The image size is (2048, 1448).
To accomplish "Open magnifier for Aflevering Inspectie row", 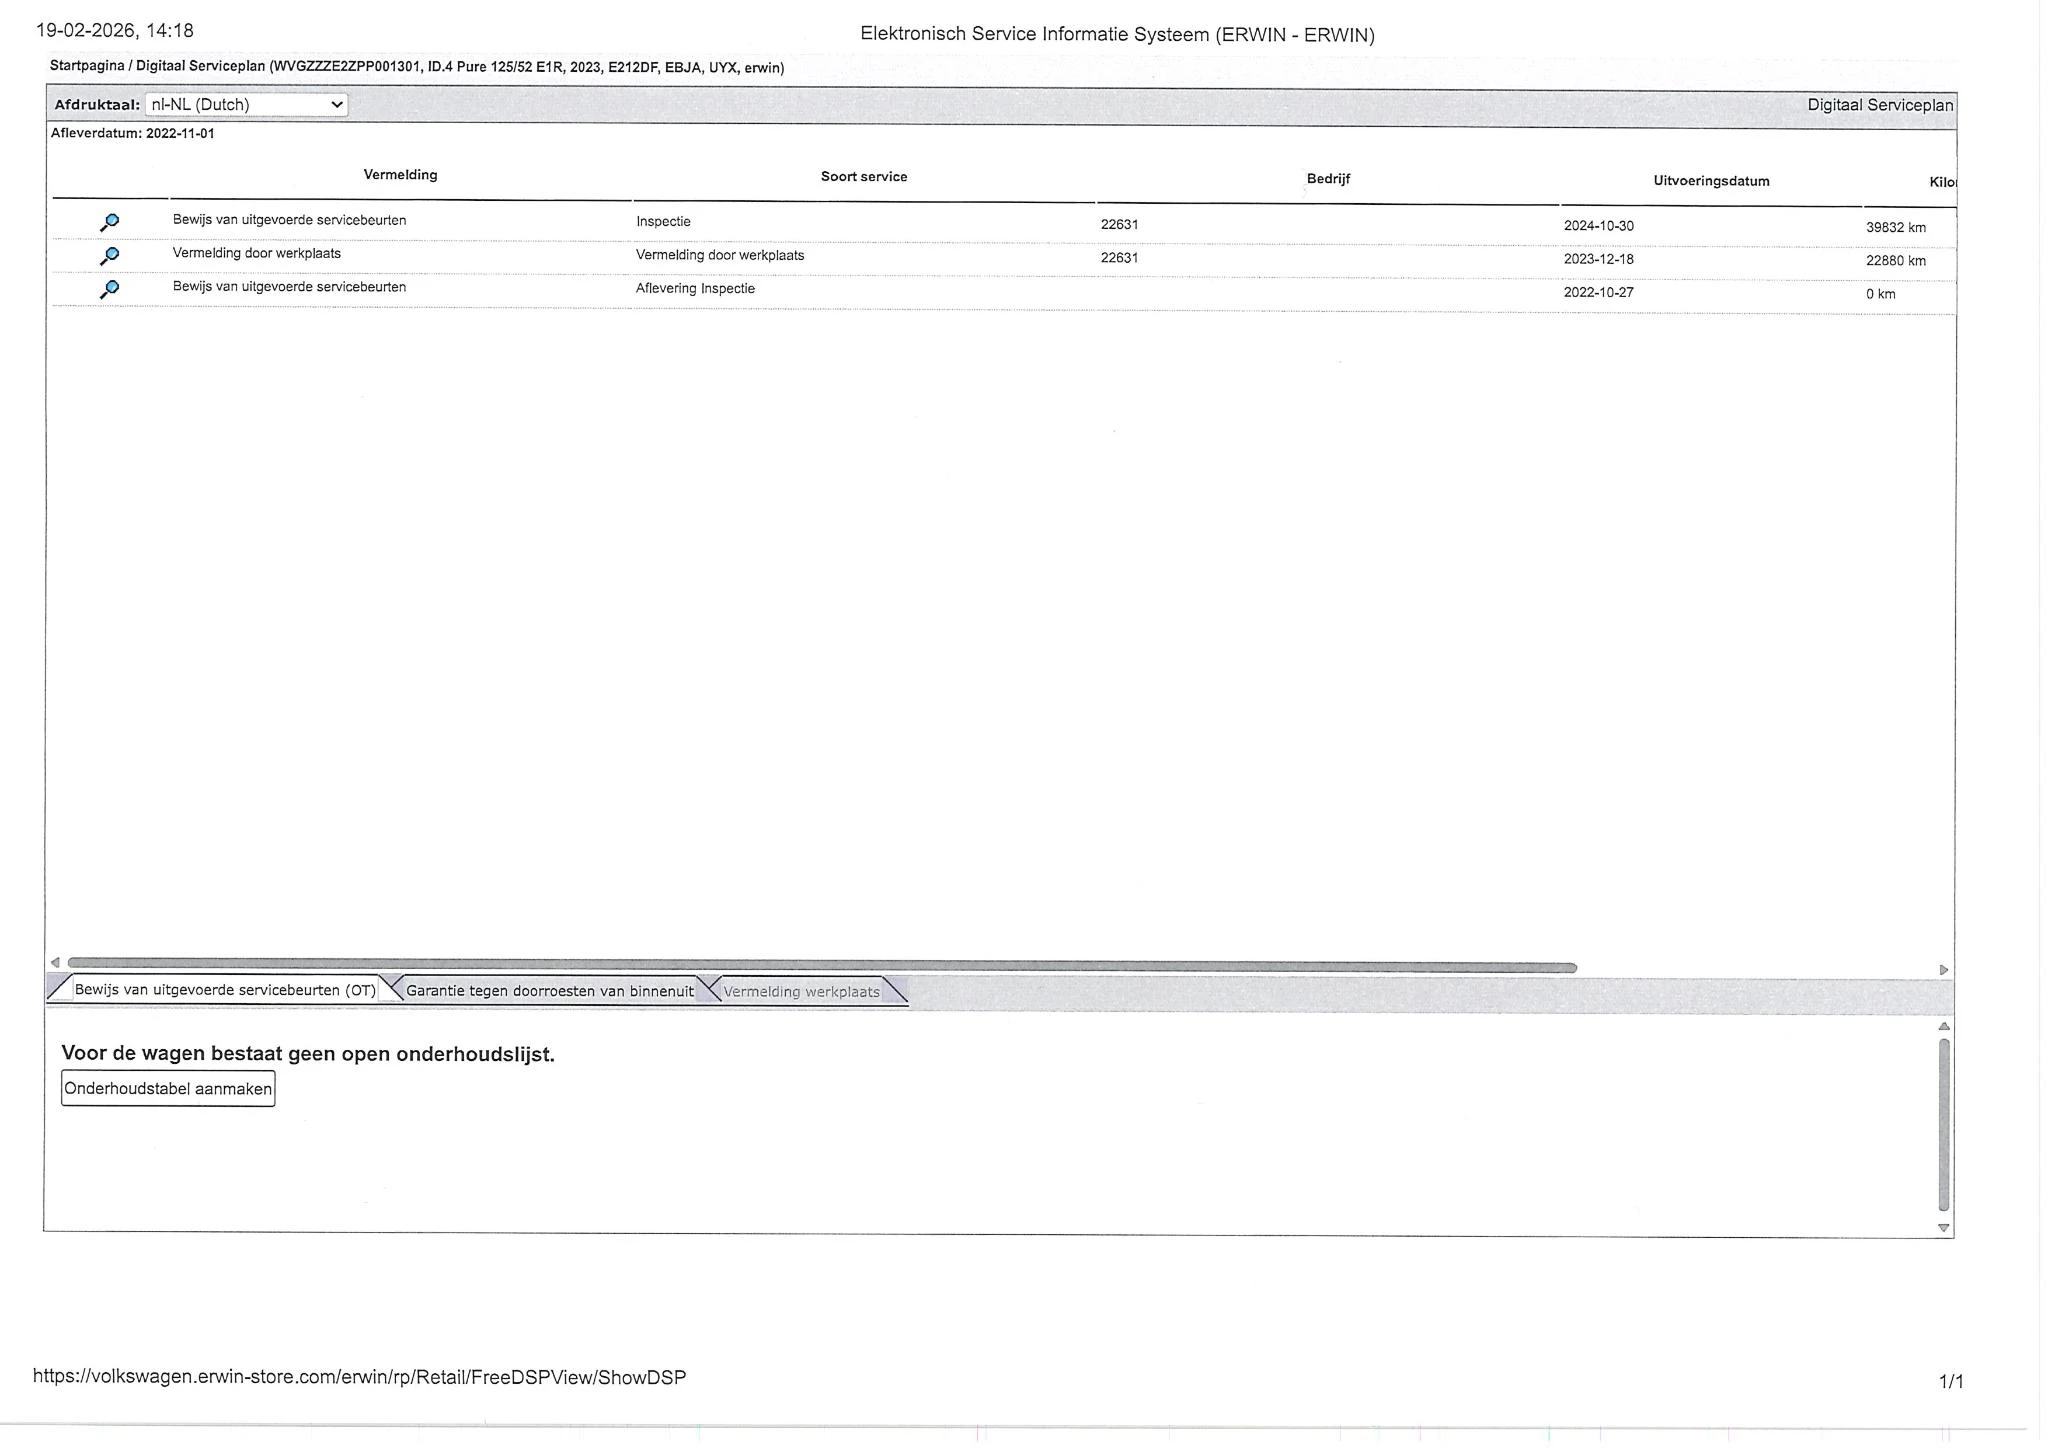I will coord(110,289).
